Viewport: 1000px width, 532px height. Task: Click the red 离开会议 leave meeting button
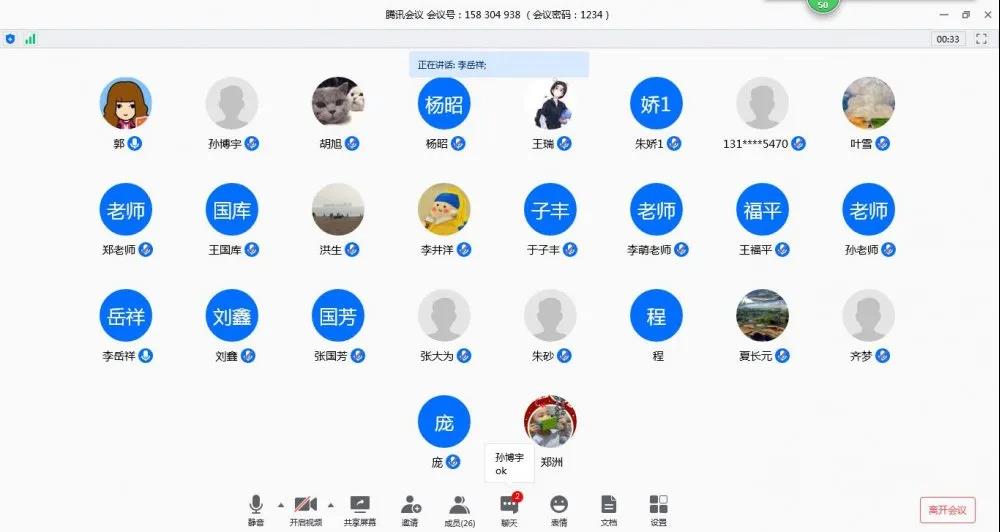(x=947, y=510)
